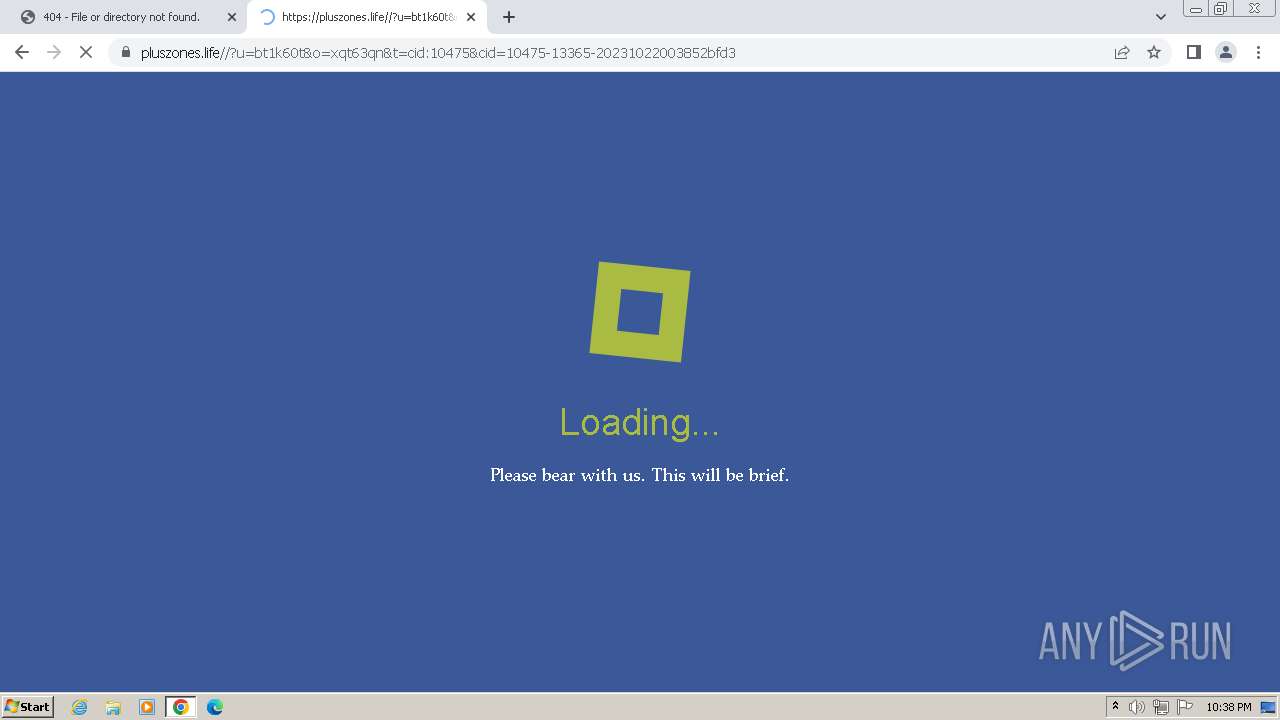This screenshot has width=1280, height=720.
Task: Close the Chrome window
Action: pyautogui.click(x=1254, y=9)
